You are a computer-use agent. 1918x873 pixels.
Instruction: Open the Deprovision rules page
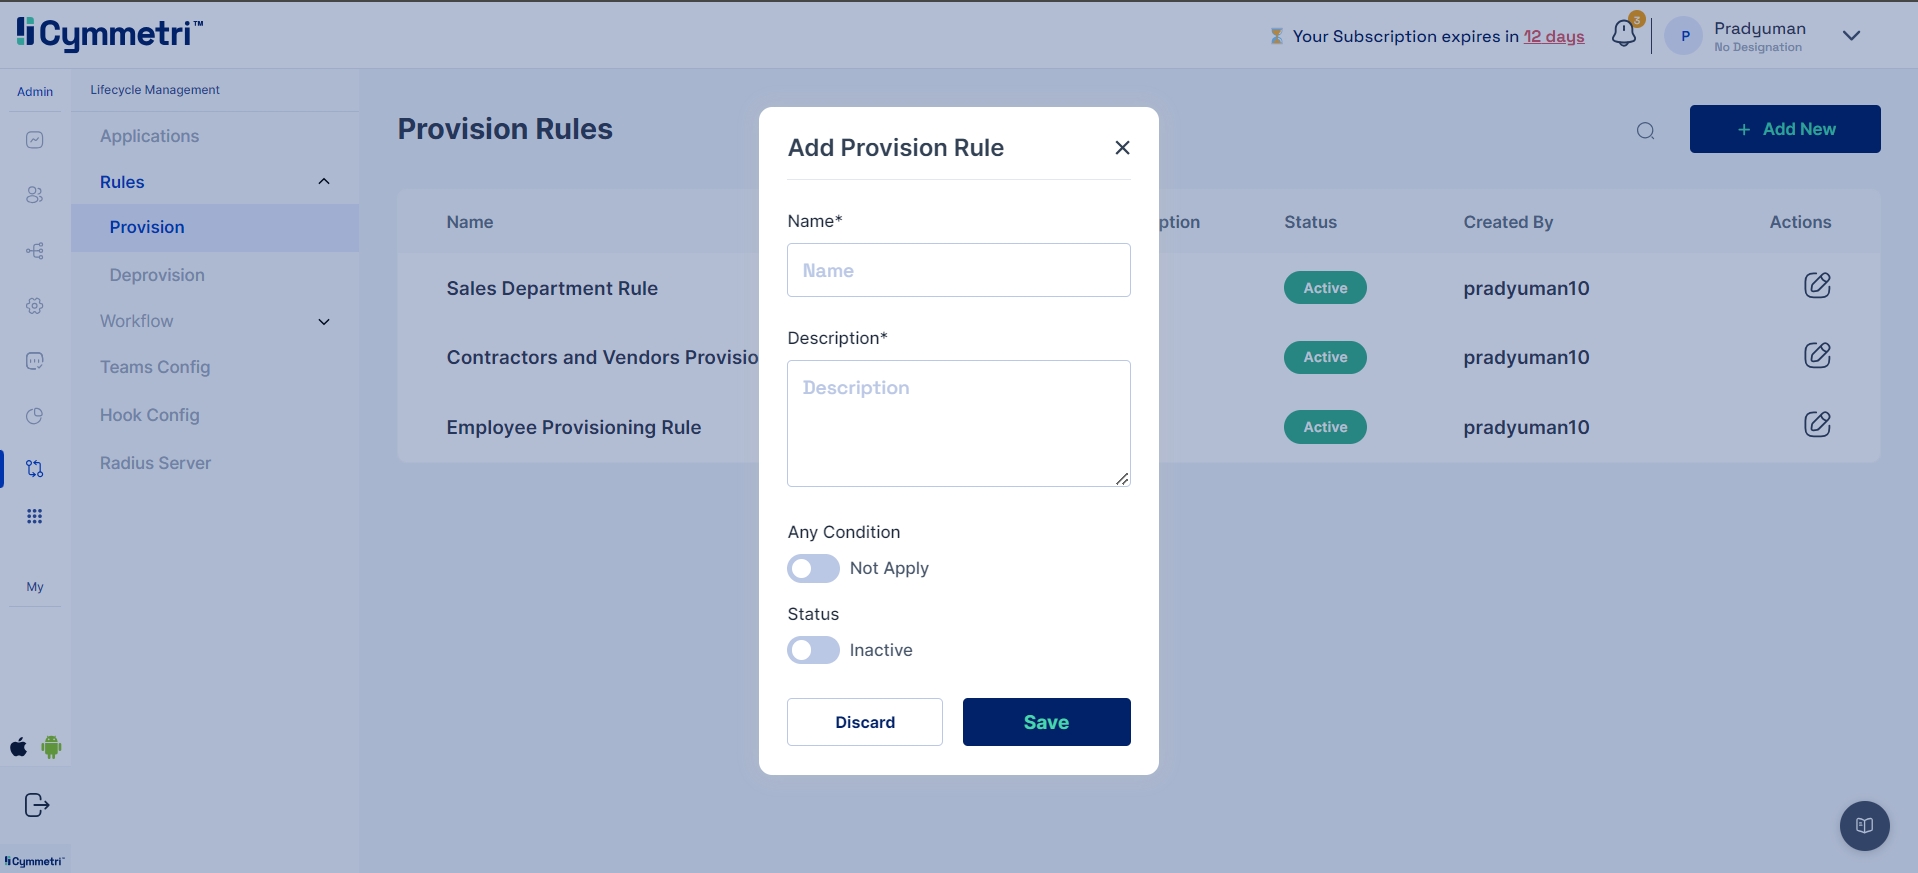tap(157, 275)
